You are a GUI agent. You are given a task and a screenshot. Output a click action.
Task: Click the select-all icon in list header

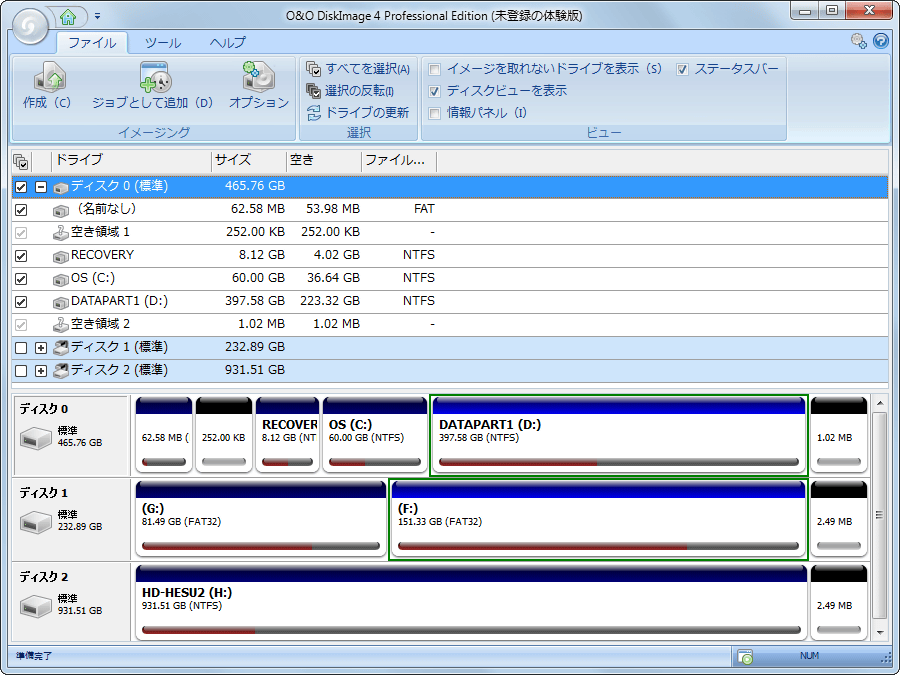21,162
